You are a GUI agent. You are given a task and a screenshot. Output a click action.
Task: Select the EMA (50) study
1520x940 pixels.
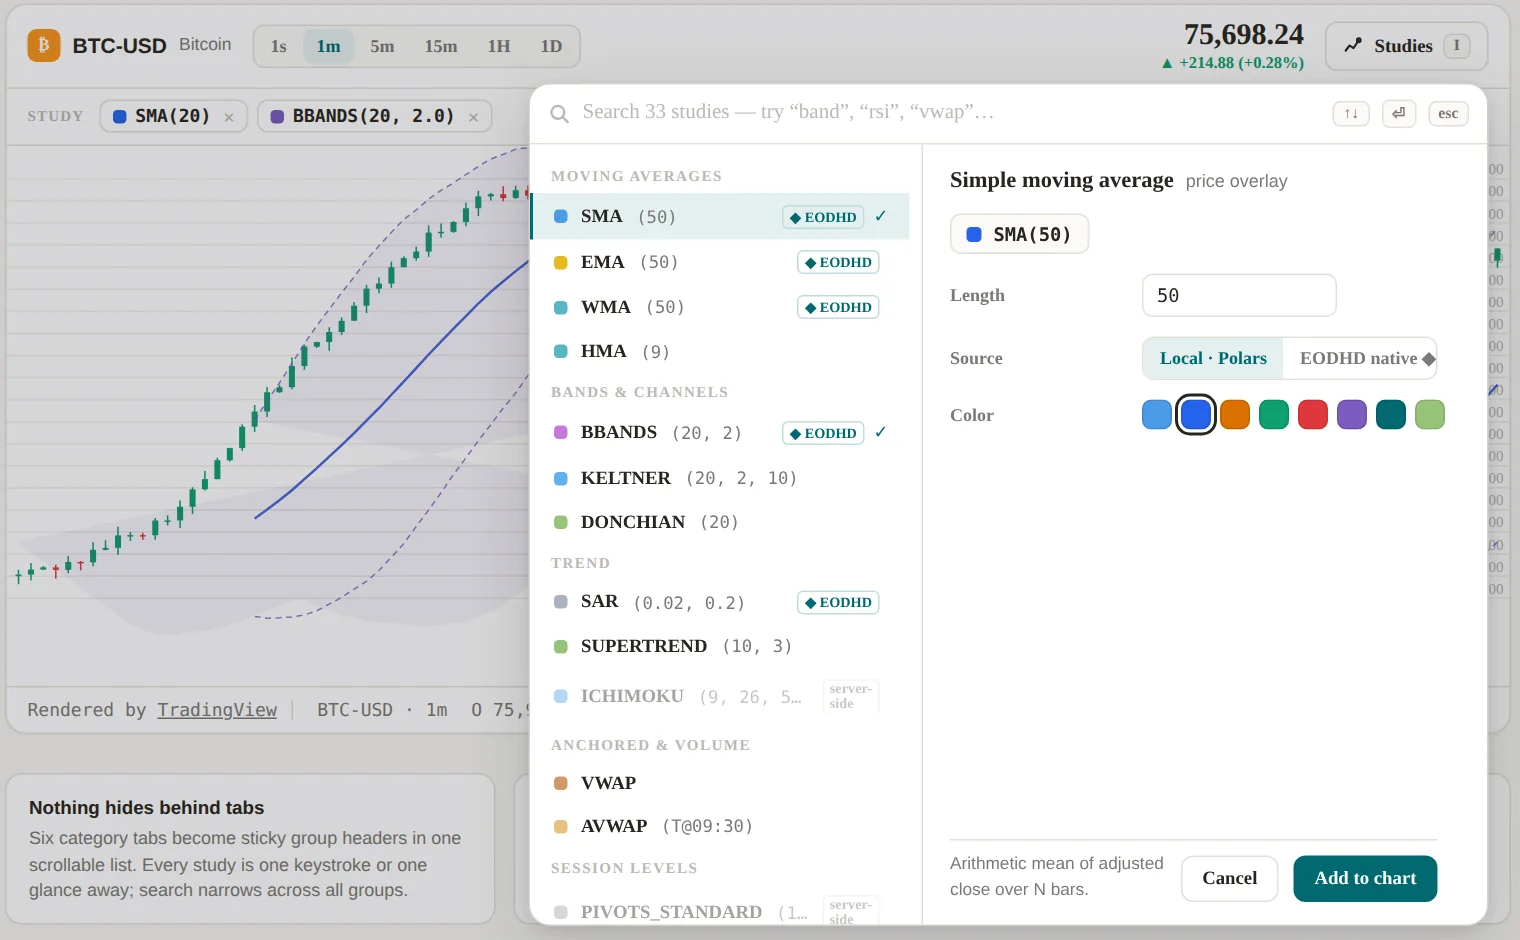coord(720,262)
